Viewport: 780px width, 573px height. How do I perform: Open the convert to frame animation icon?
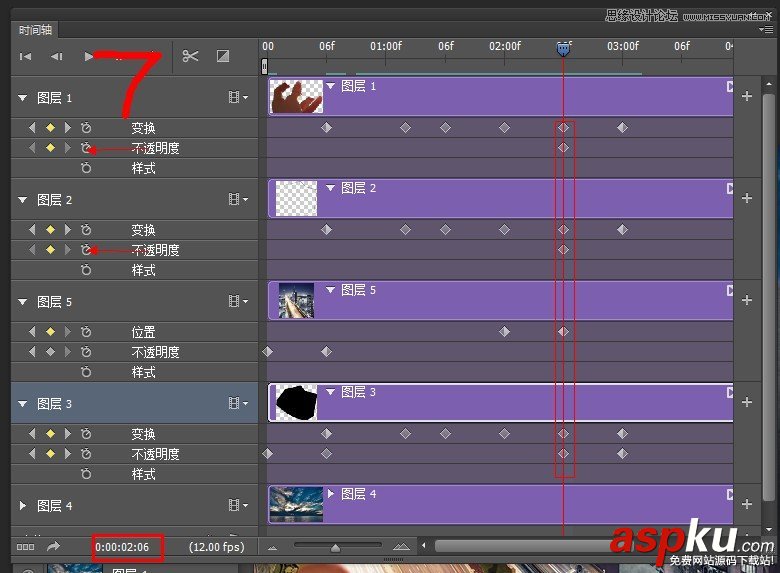pos(25,547)
